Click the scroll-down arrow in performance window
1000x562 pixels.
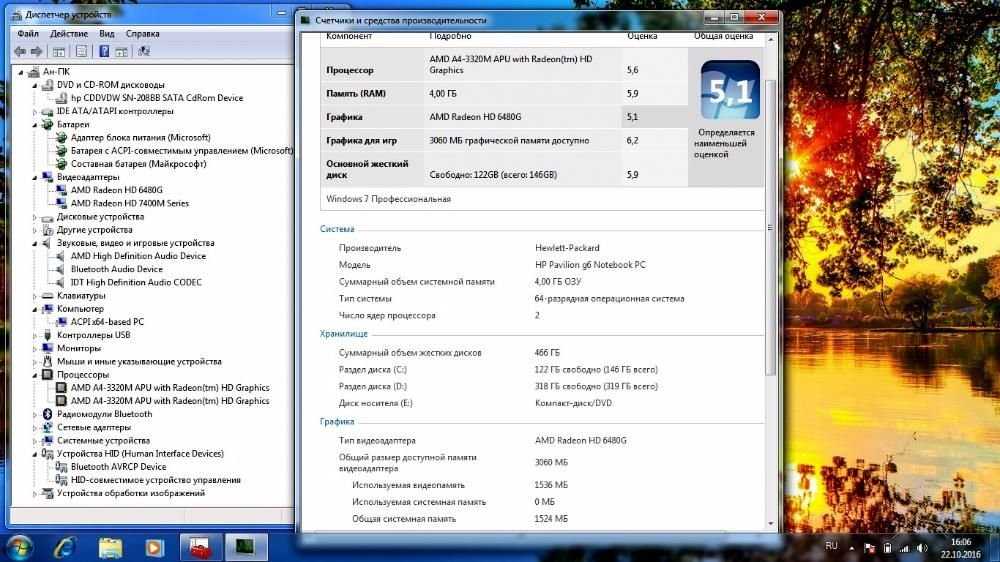[770, 524]
